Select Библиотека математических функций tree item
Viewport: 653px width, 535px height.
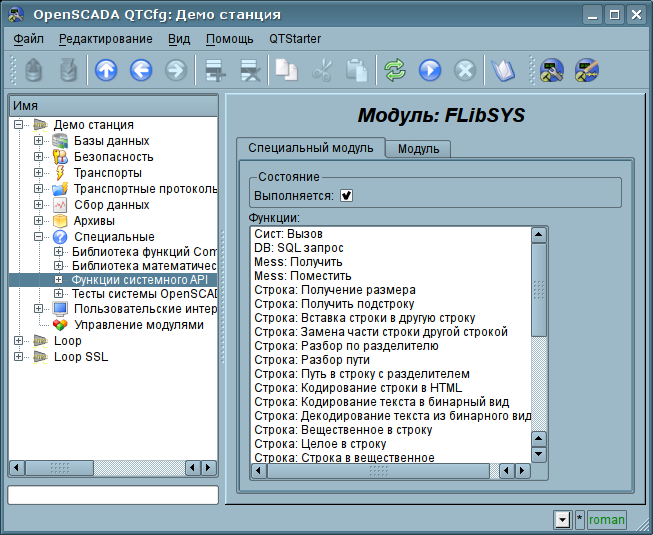point(144,266)
